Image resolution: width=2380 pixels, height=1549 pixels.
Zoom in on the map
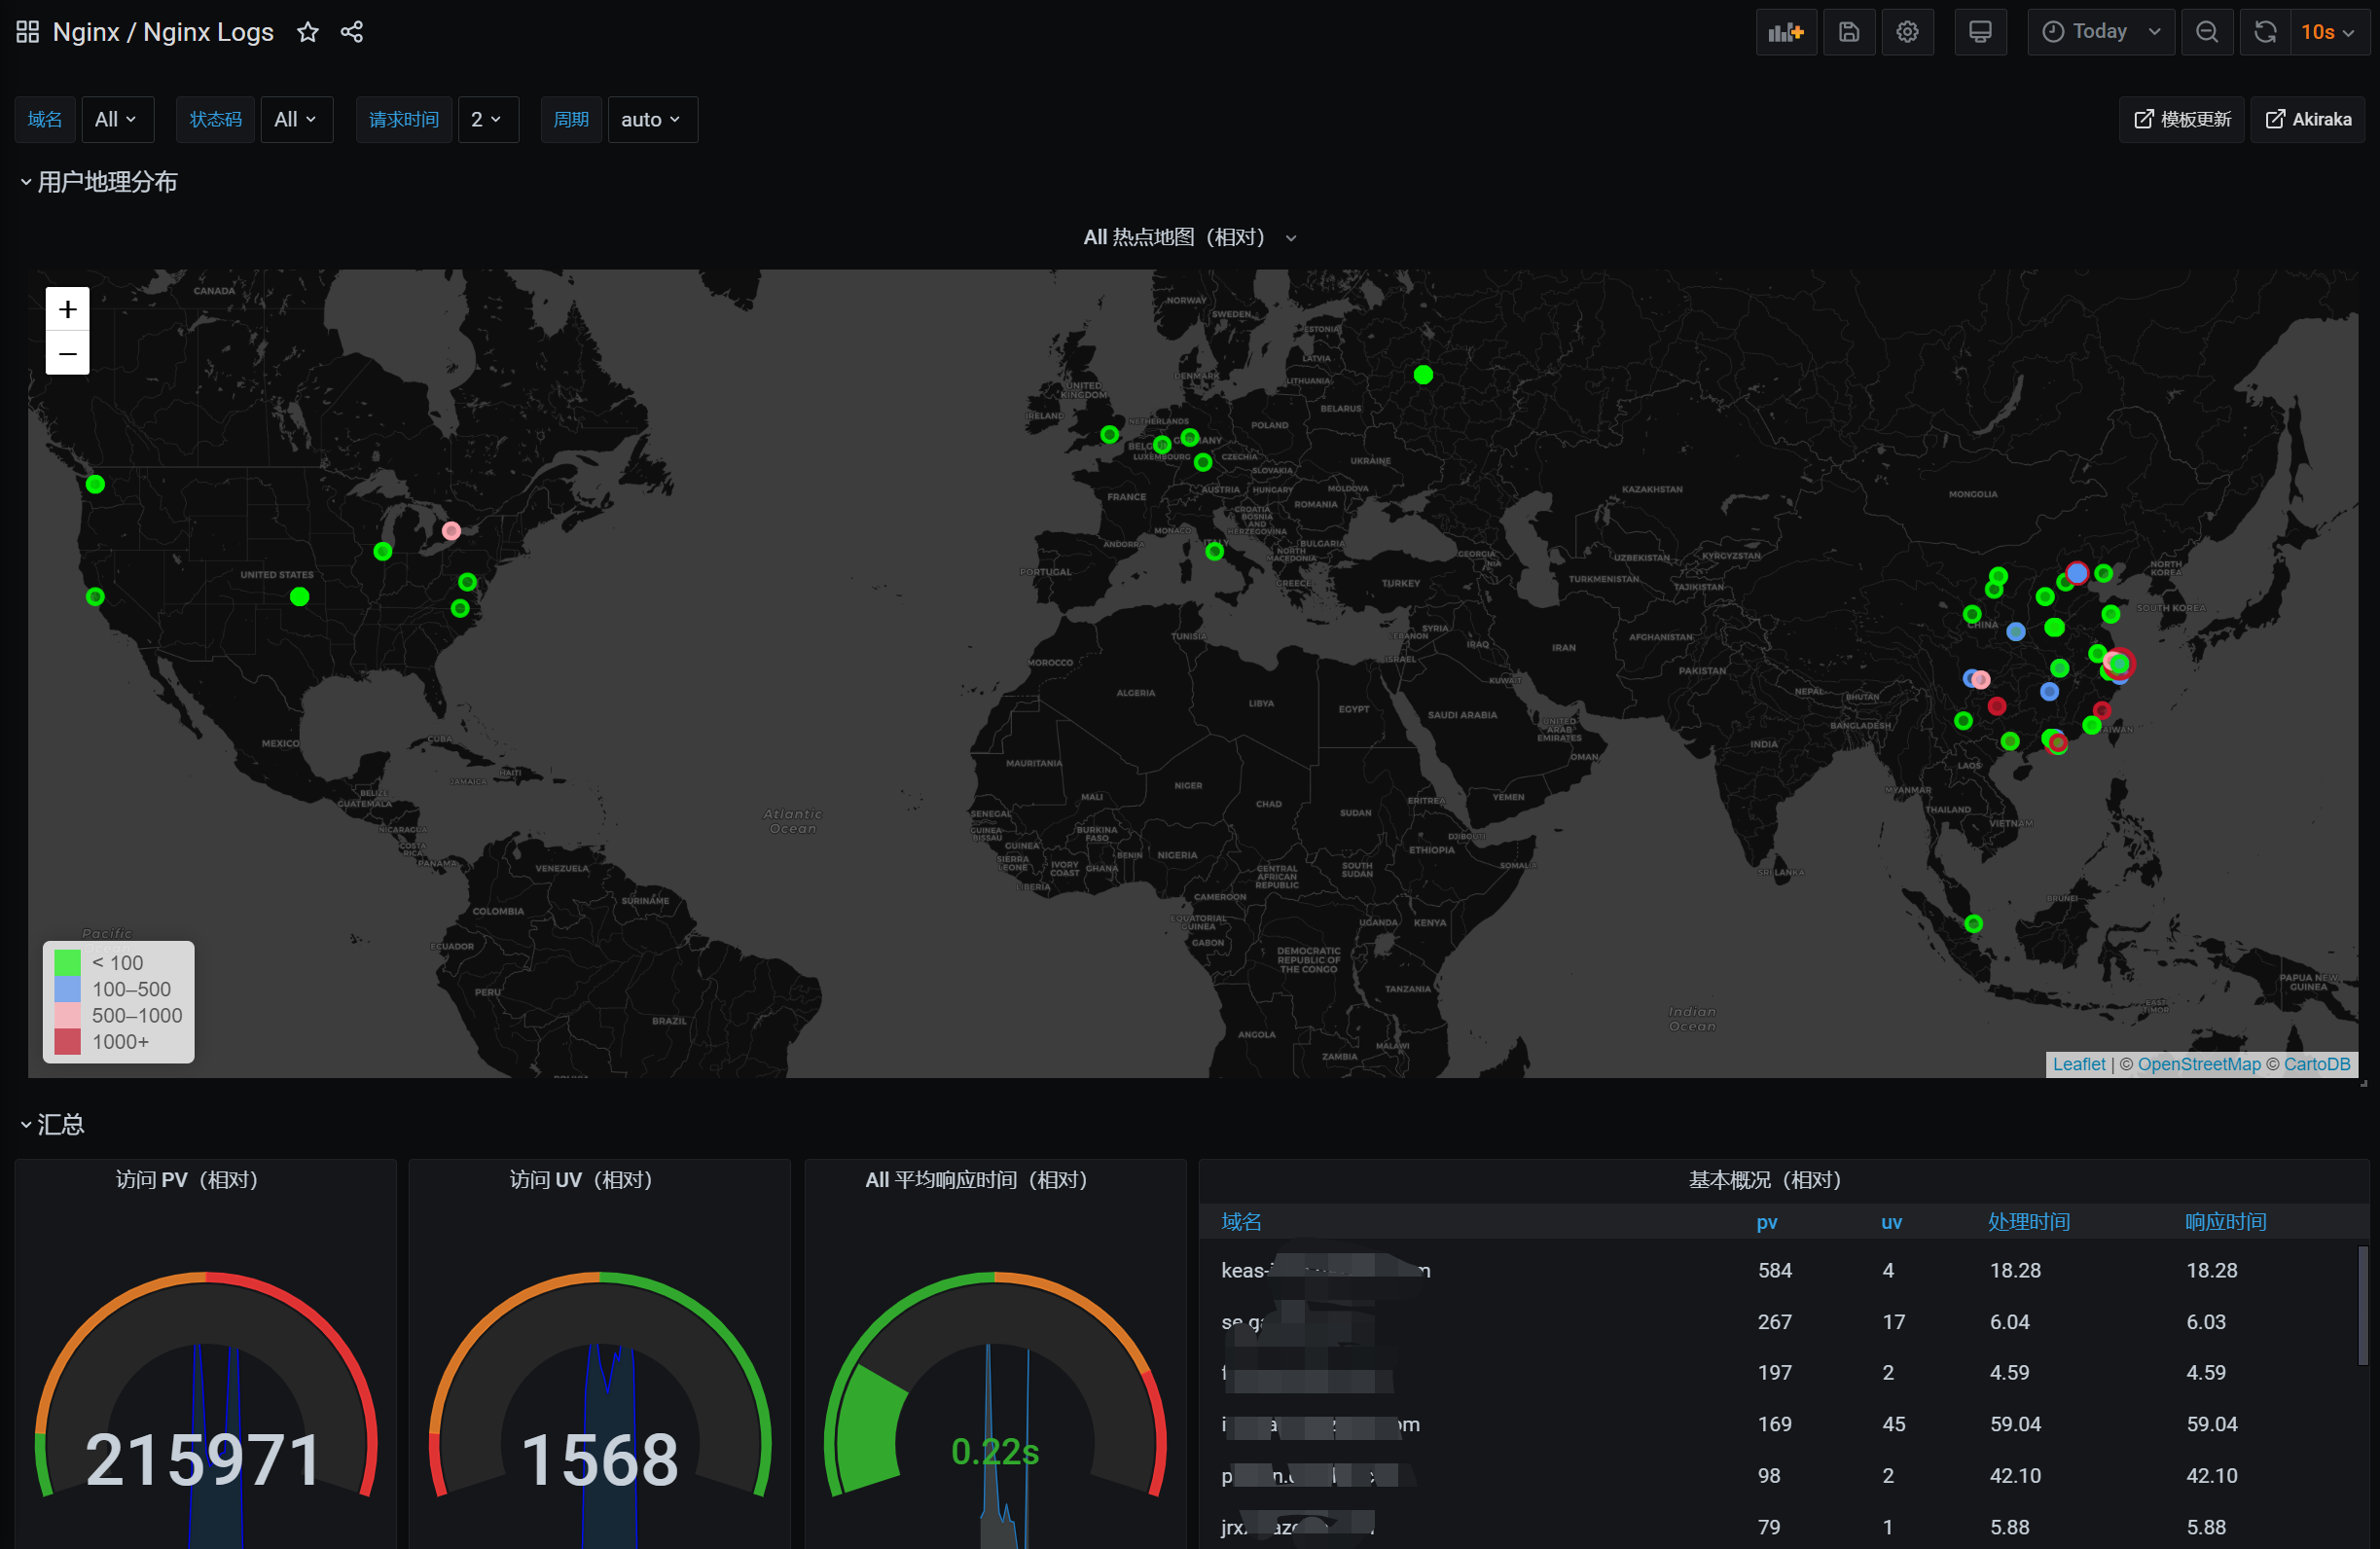pyautogui.click(x=67, y=309)
